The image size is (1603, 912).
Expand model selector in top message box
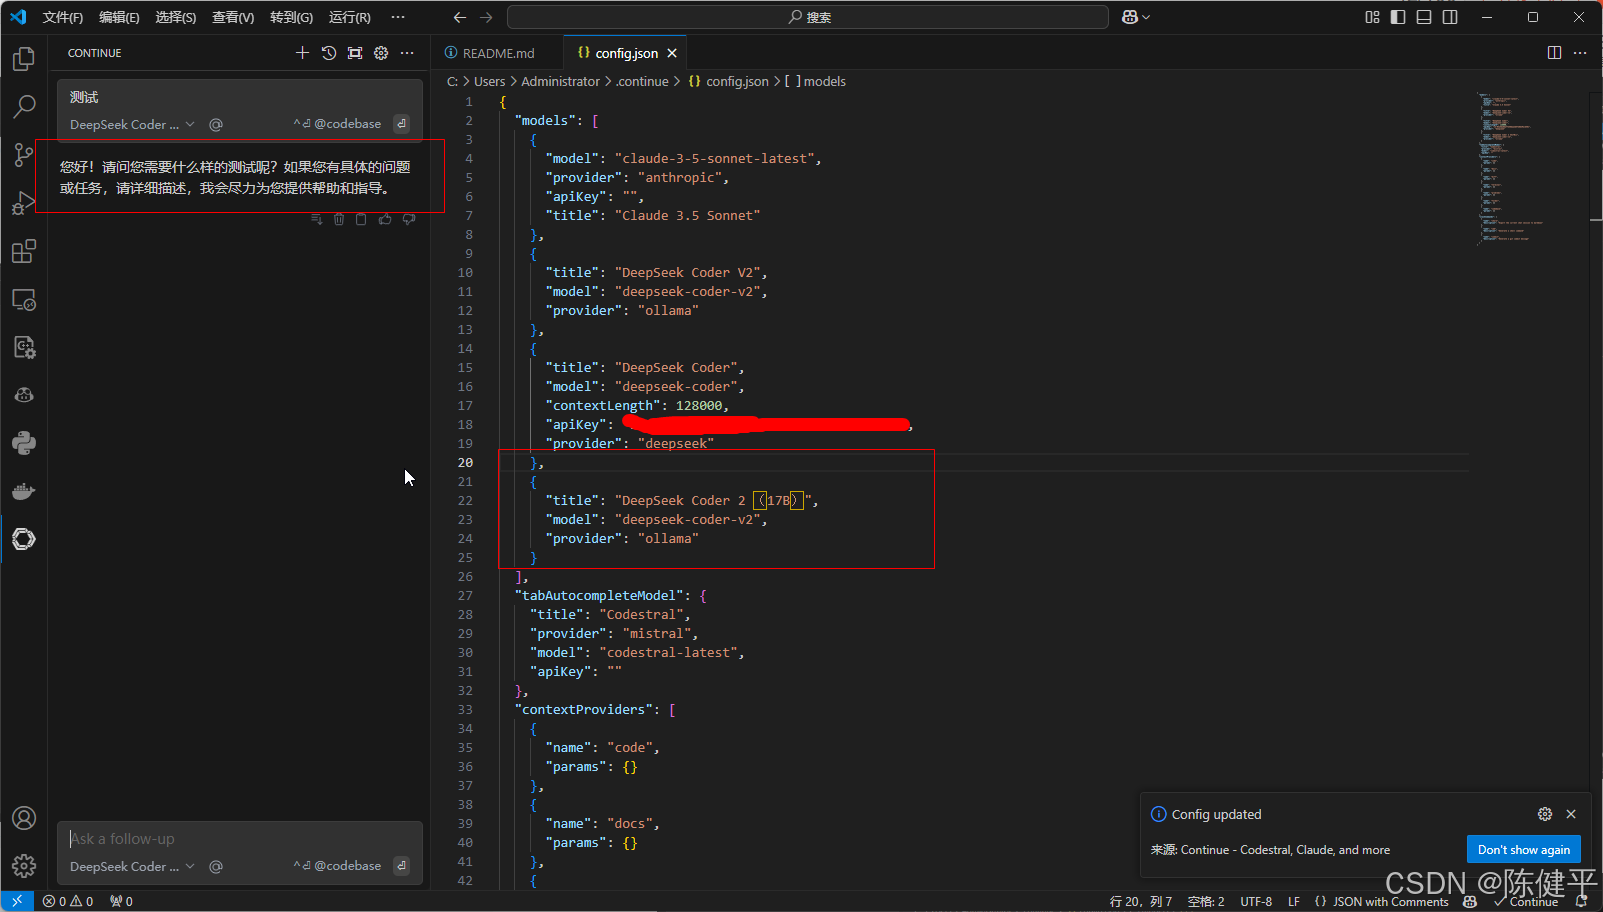132,125
